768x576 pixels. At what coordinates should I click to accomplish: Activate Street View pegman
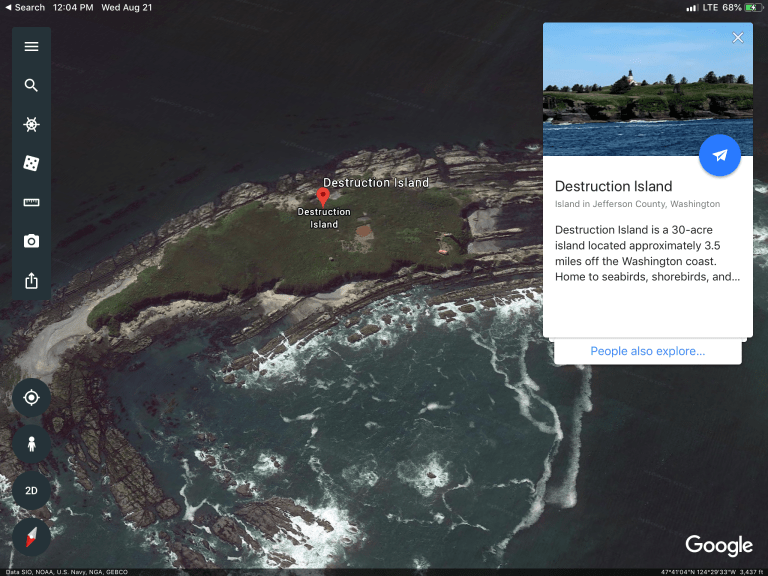pyautogui.click(x=31, y=444)
